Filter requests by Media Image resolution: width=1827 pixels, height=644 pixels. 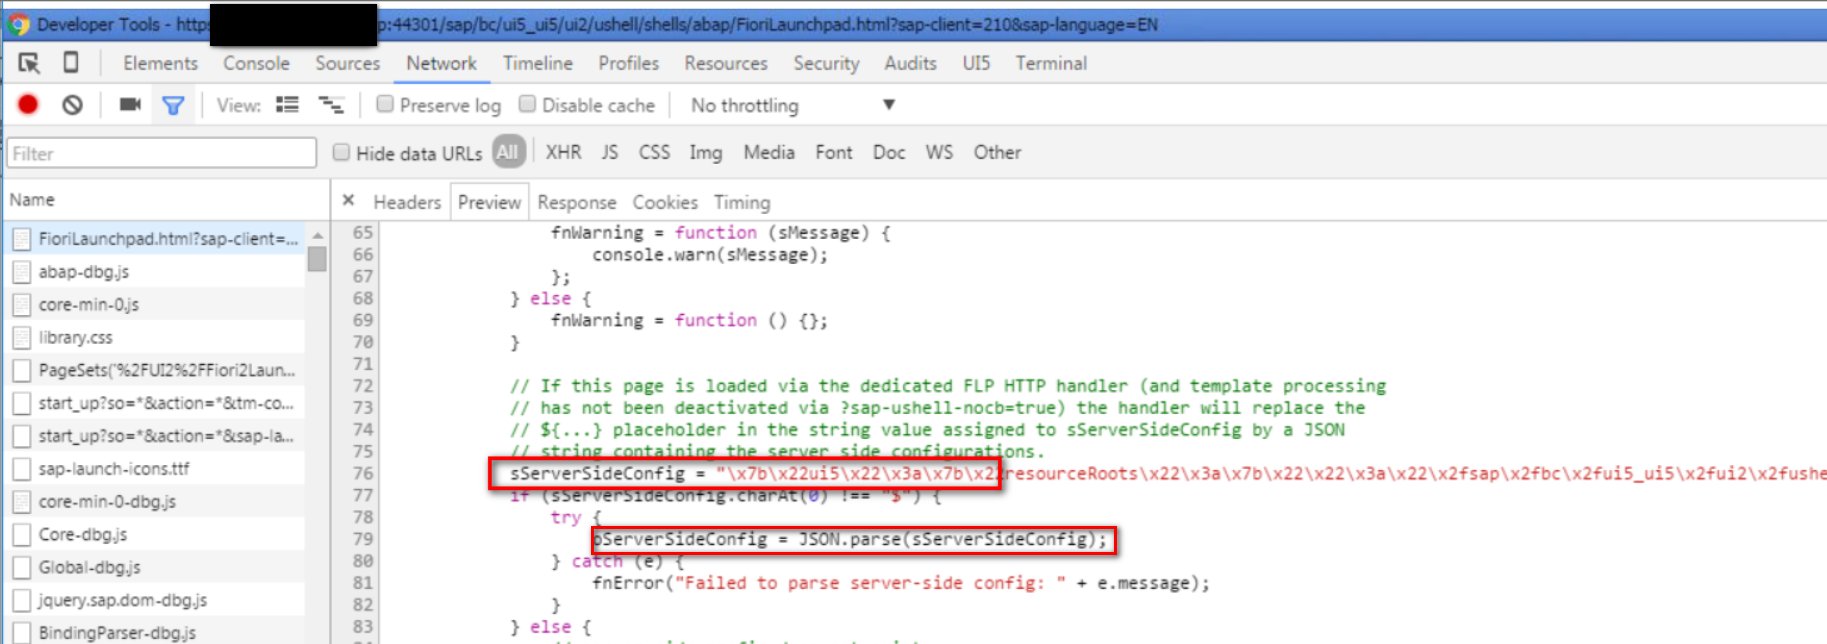click(x=769, y=152)
